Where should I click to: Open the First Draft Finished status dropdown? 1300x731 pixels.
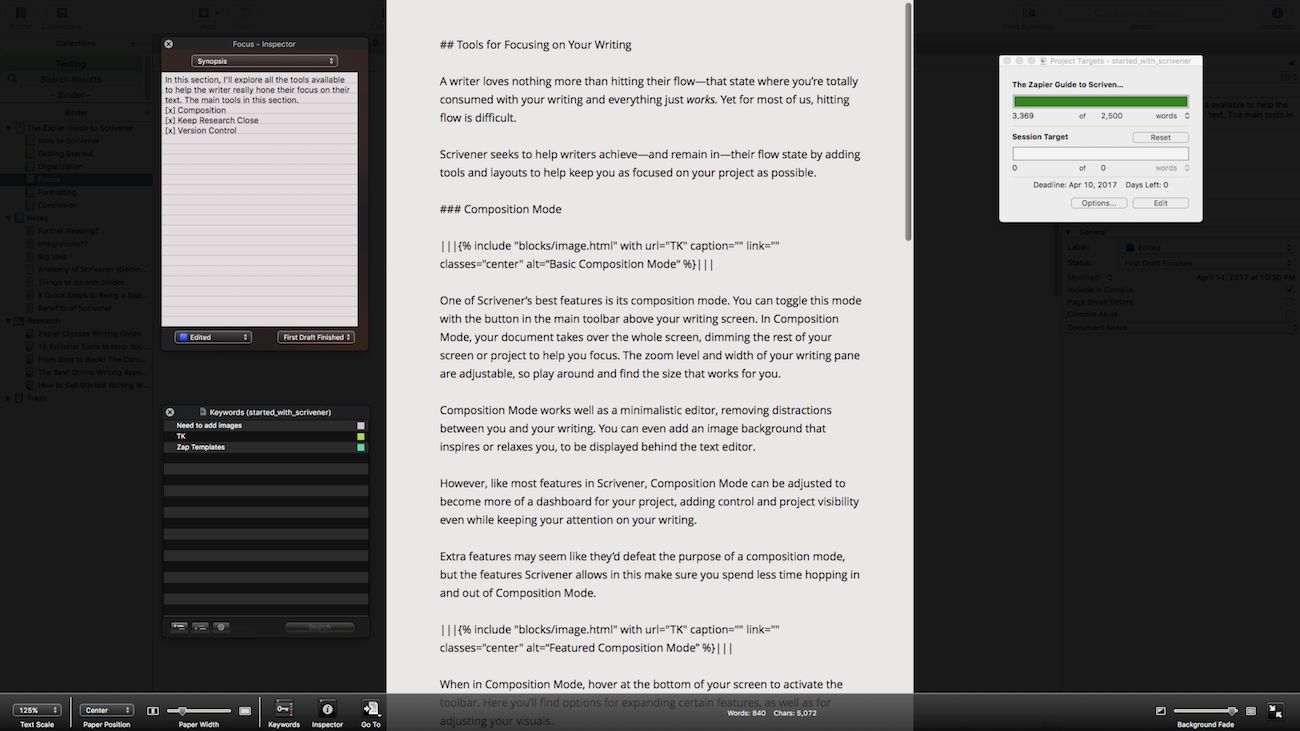point(316,337)
